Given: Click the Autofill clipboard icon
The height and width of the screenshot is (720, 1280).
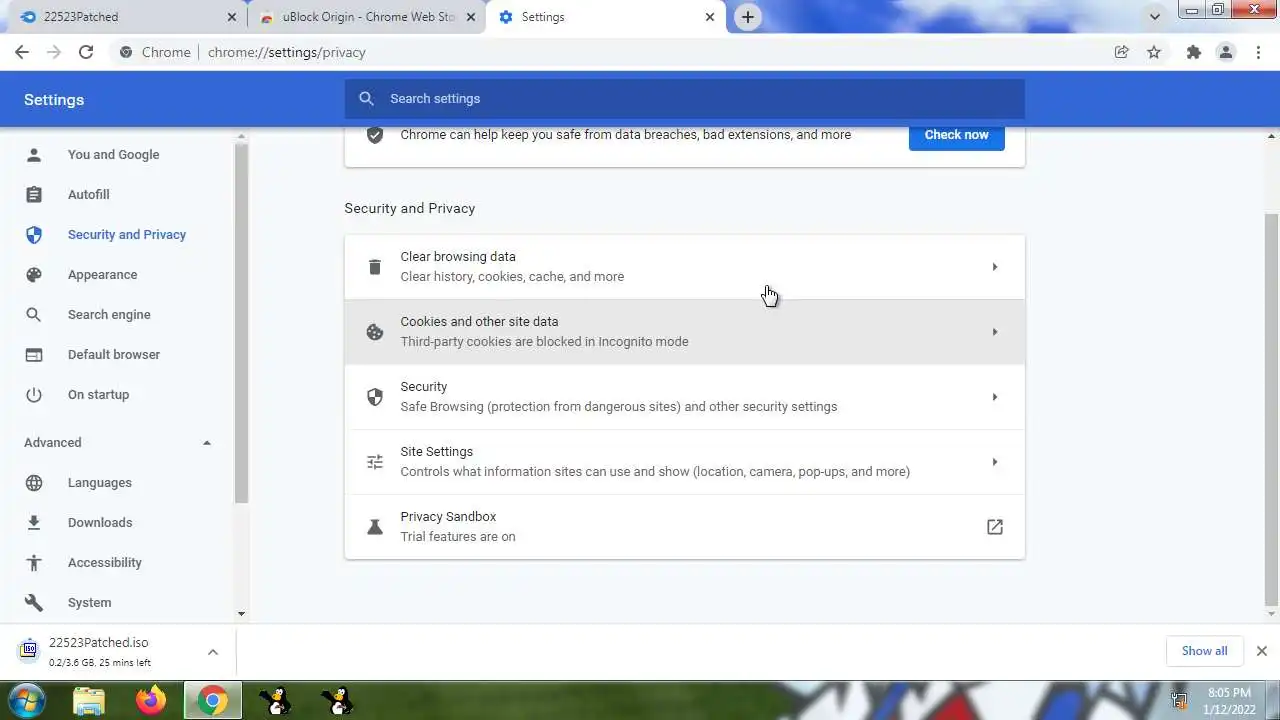Looking at the screenshot, I should (x=34, y=195).
